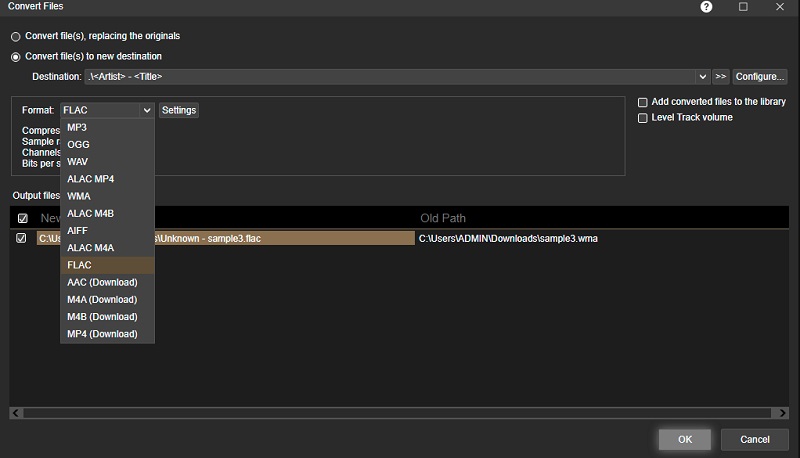Click the Old Path column header
The width and height of the screenshot is (800, 458).
pos(442,218)
